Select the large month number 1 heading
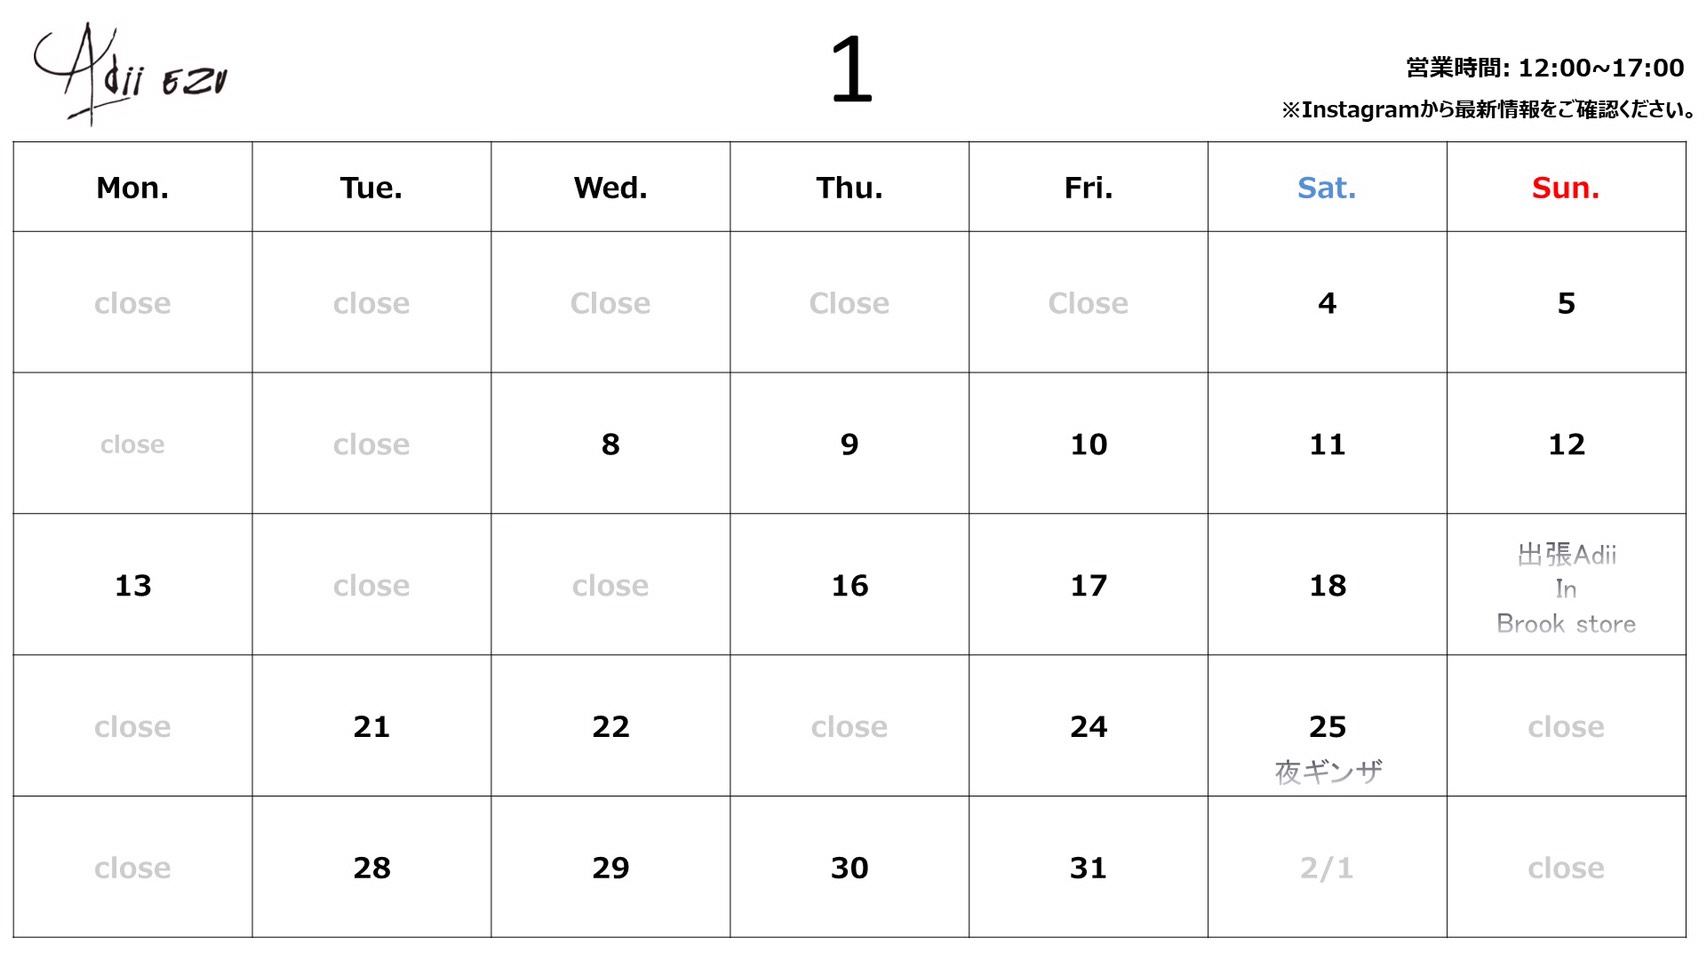The height and width of the screenshot is (960, 1706). pos(851,70)
